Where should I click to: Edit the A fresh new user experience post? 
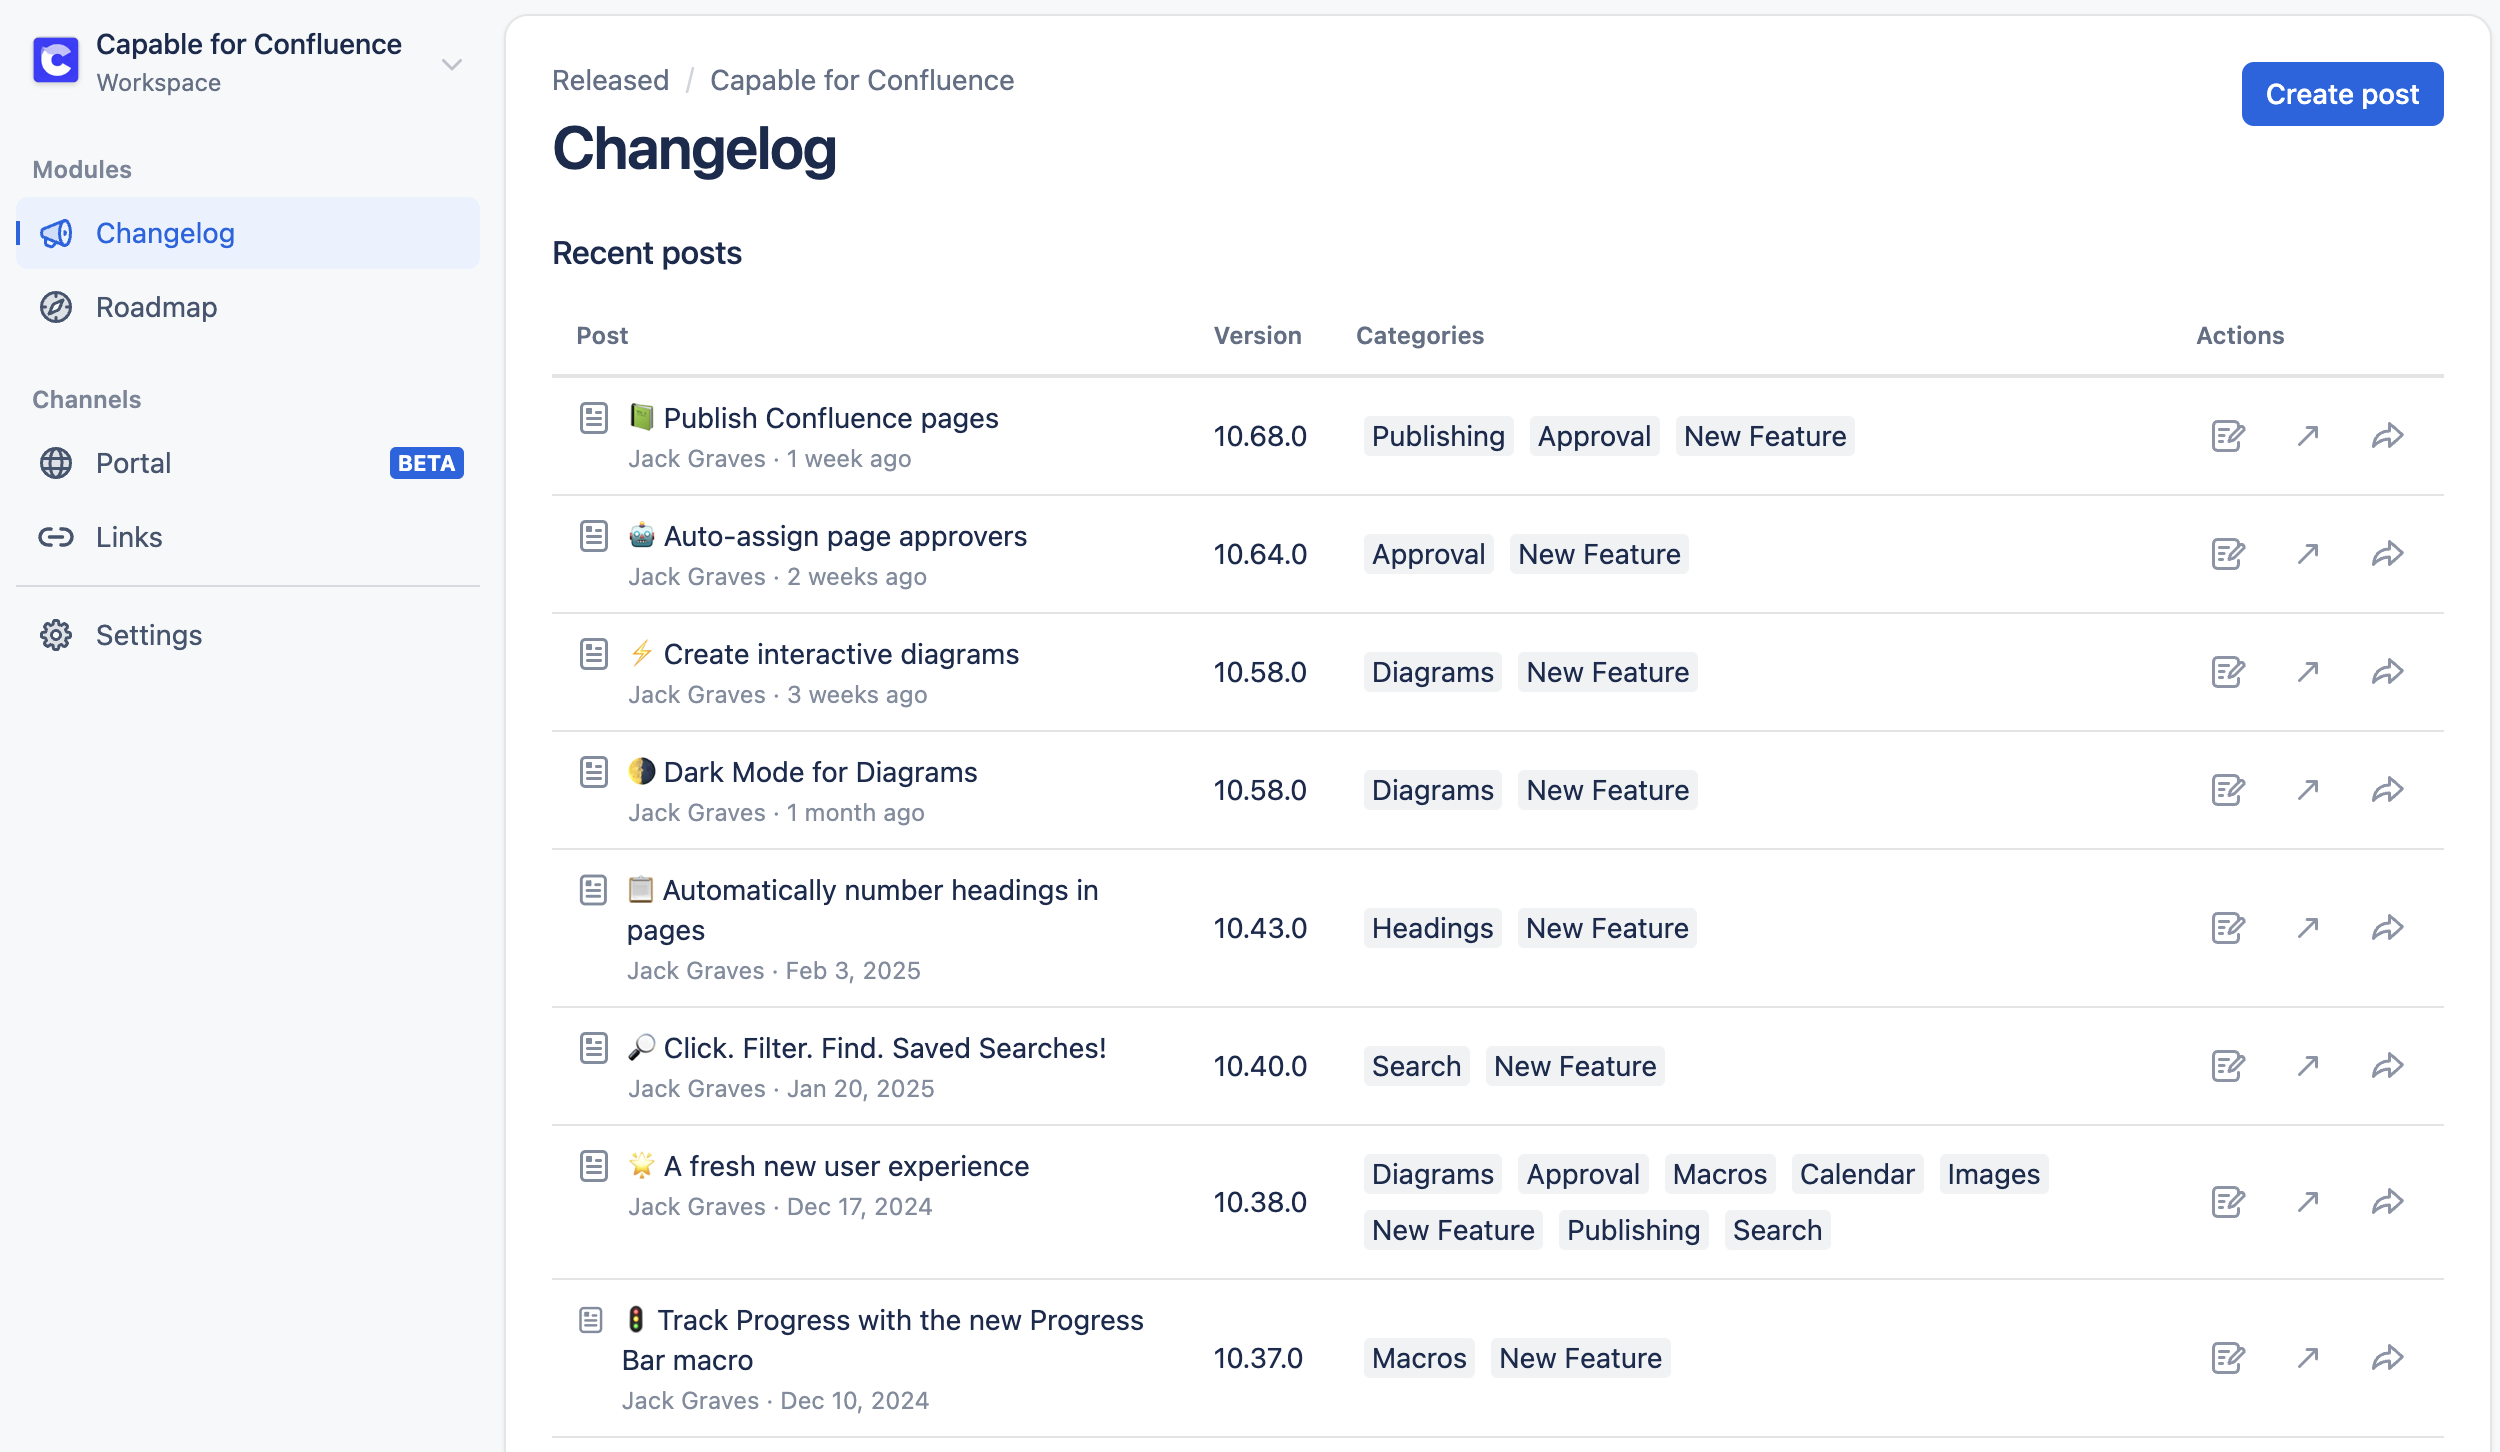pyautogui.click(x=2228, y=1202)
